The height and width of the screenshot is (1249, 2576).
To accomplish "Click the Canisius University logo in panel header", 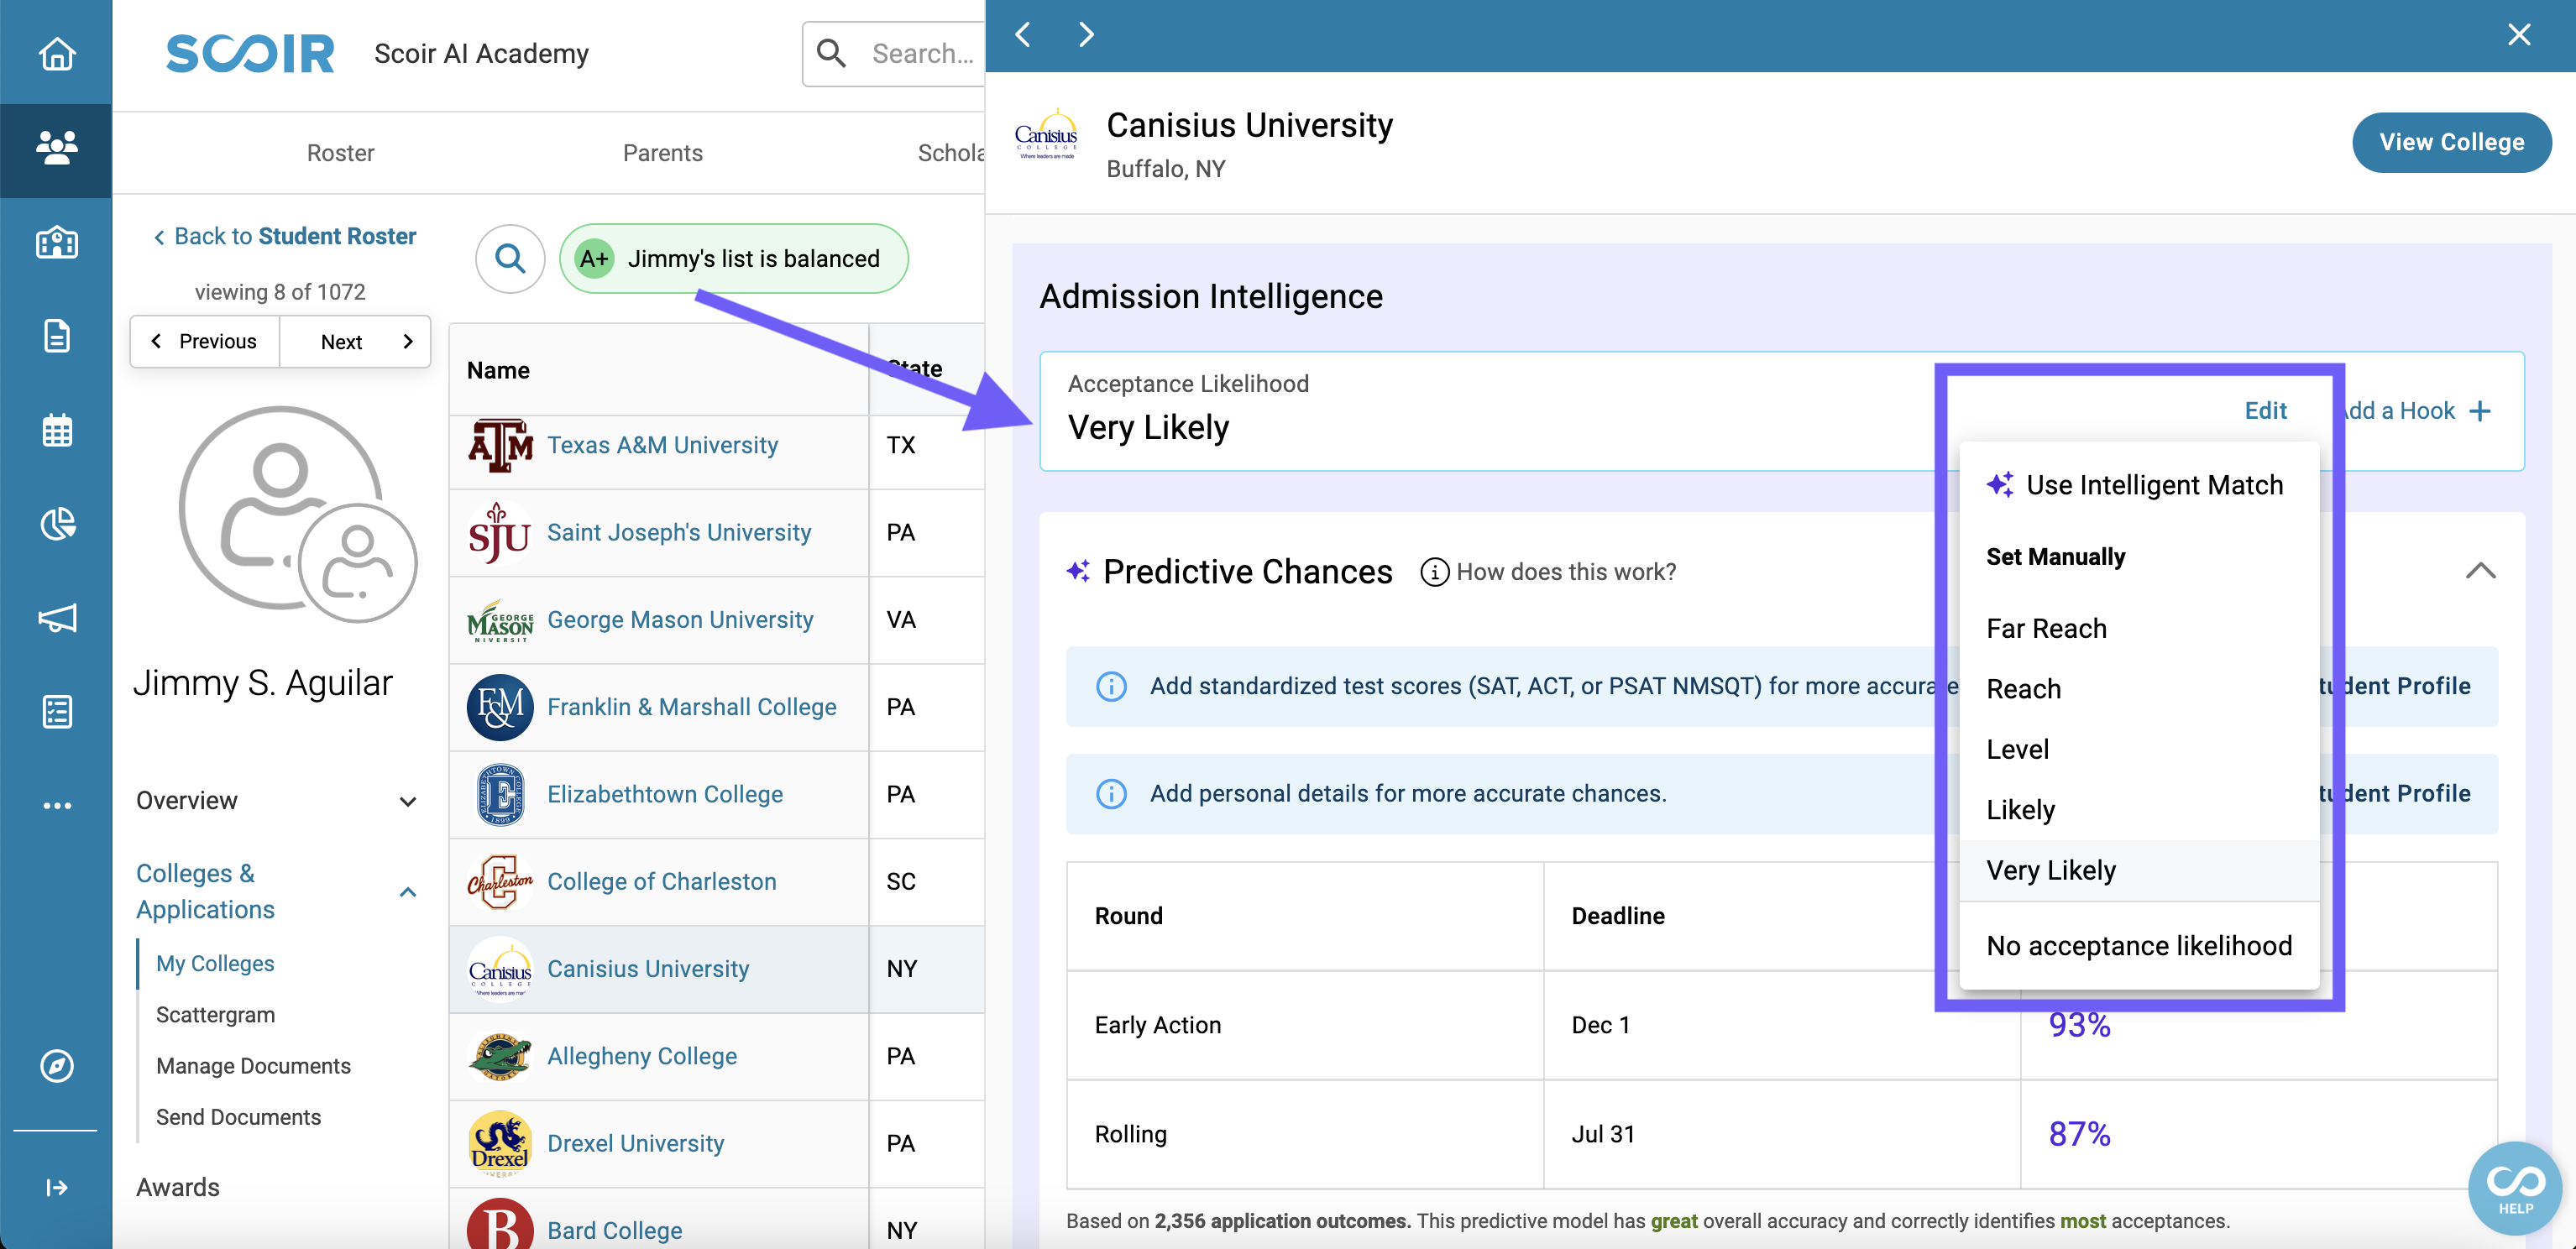I will [1046, 135].
